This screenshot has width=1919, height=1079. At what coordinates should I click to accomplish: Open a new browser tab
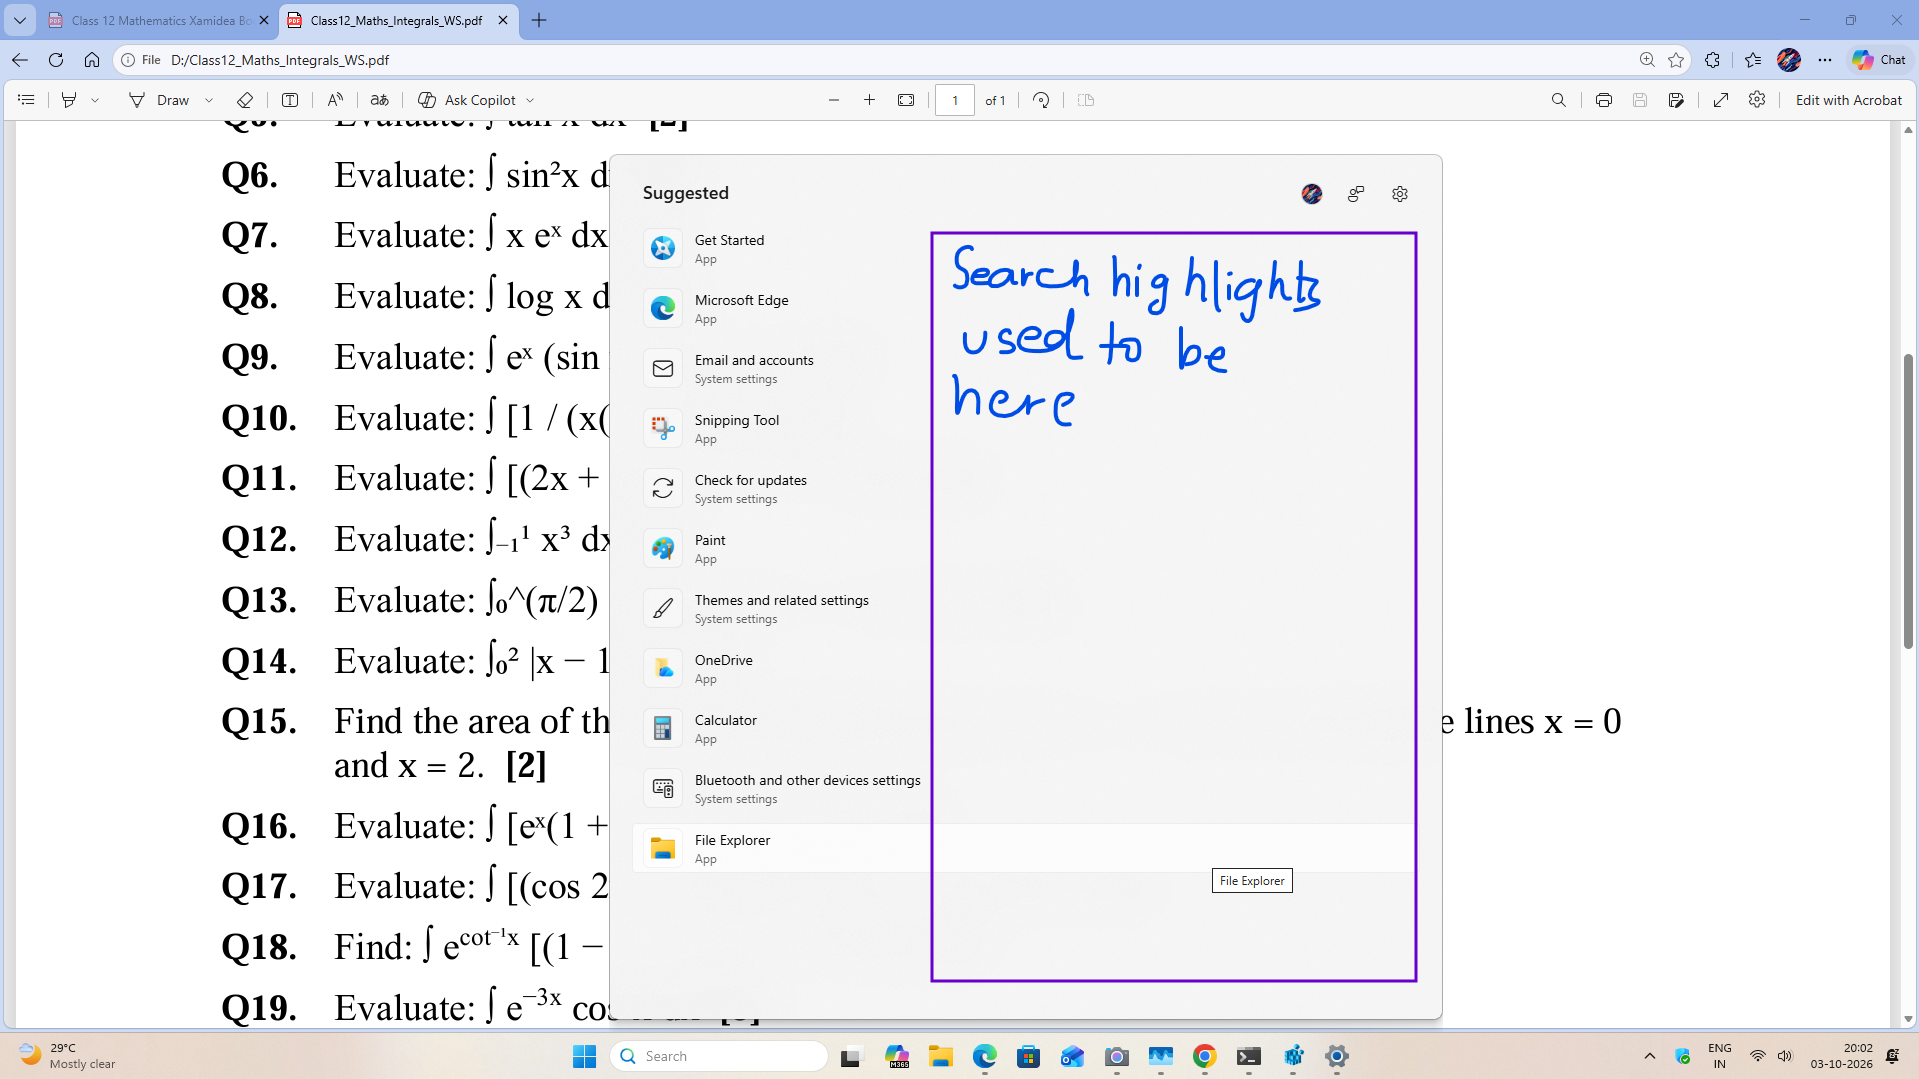[539, 20]
